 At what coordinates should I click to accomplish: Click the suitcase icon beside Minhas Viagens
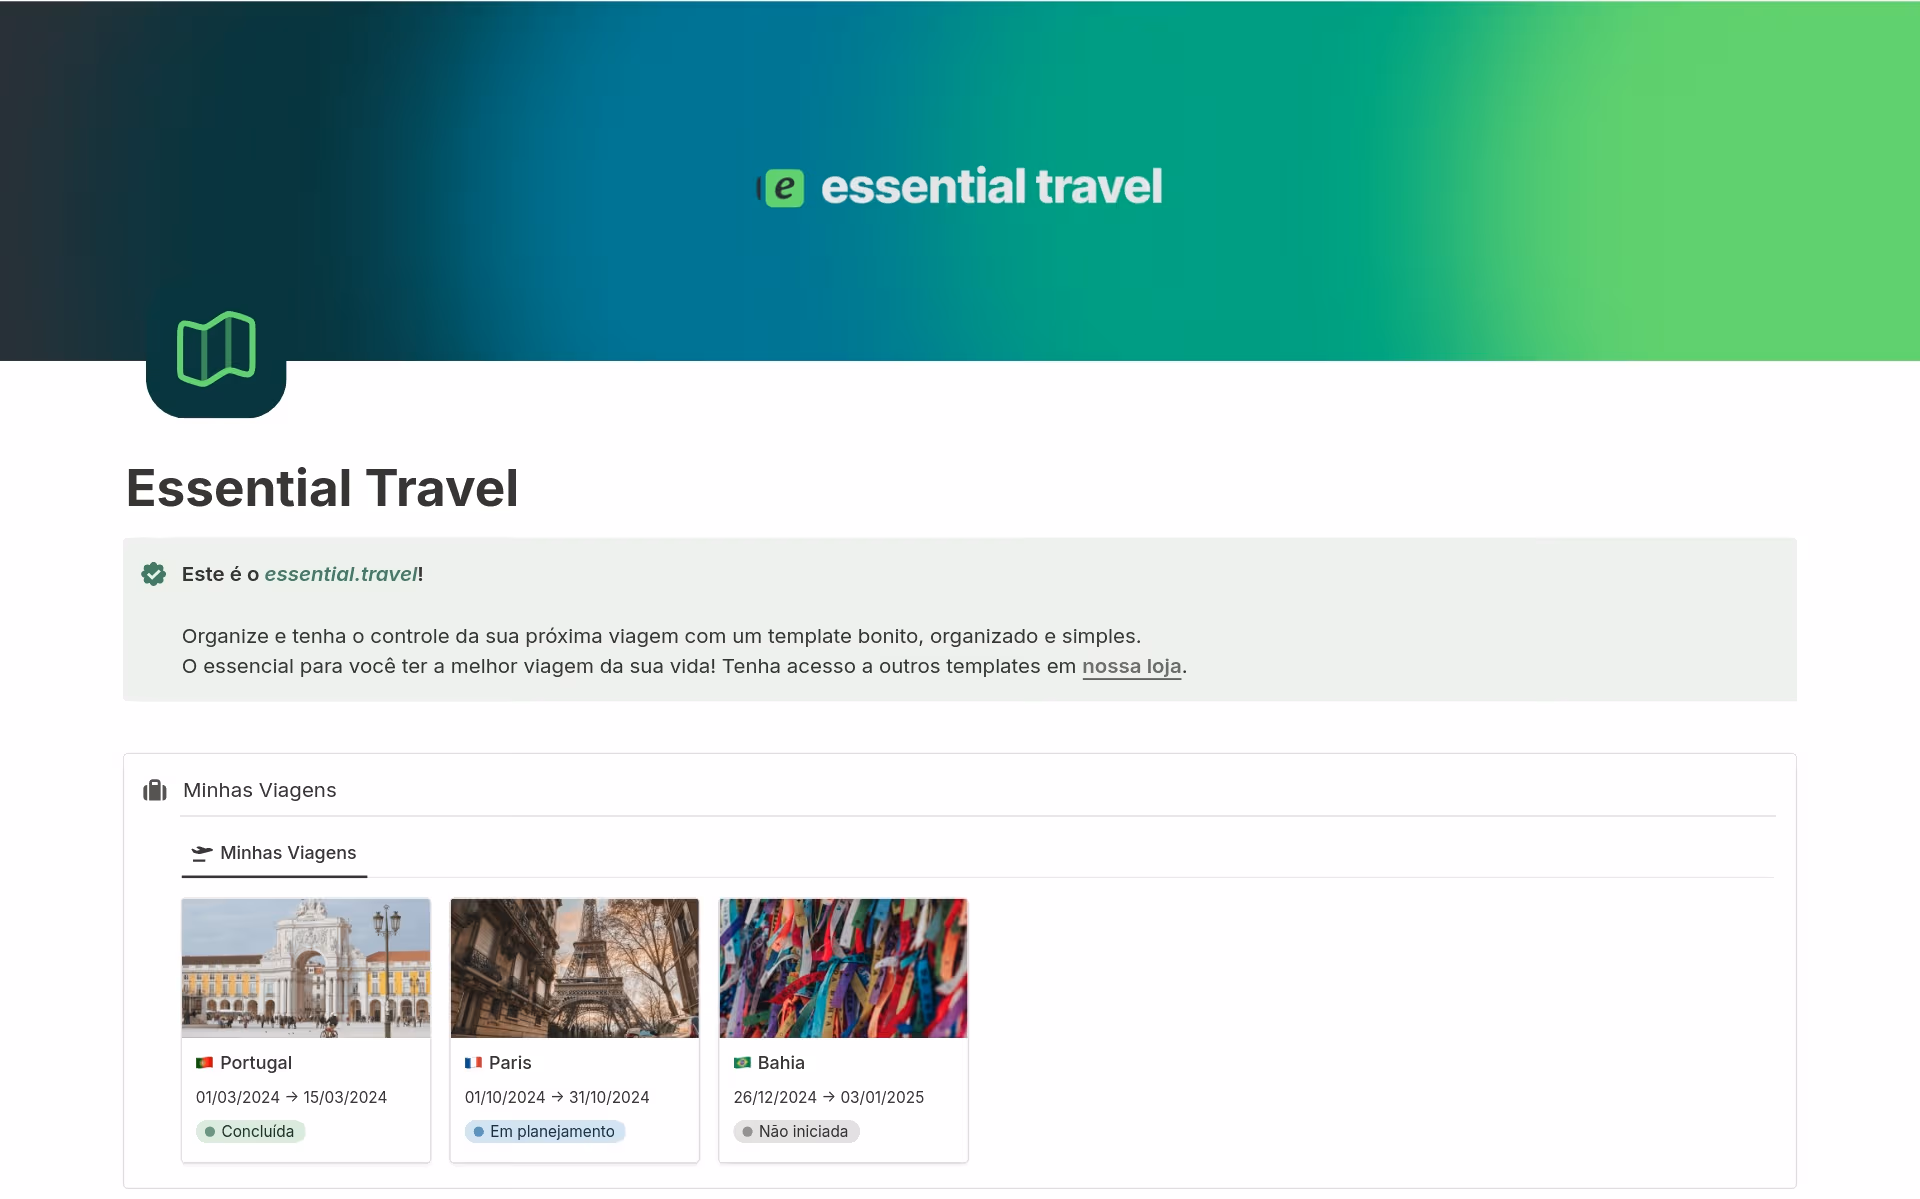(155, 790)
